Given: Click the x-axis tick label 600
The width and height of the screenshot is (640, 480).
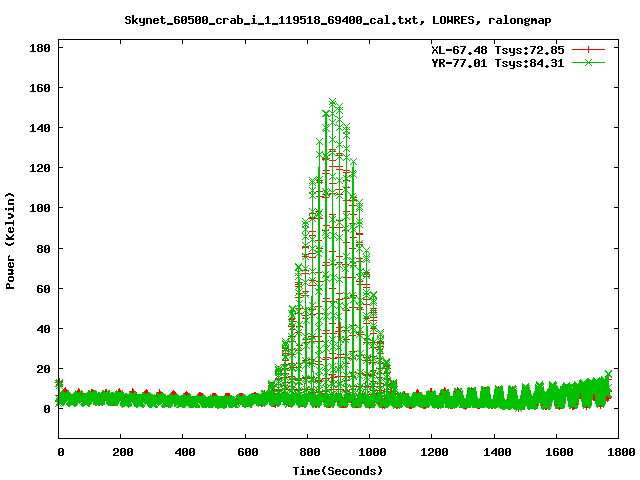Looking at the screenshot, I should [248, 452].
